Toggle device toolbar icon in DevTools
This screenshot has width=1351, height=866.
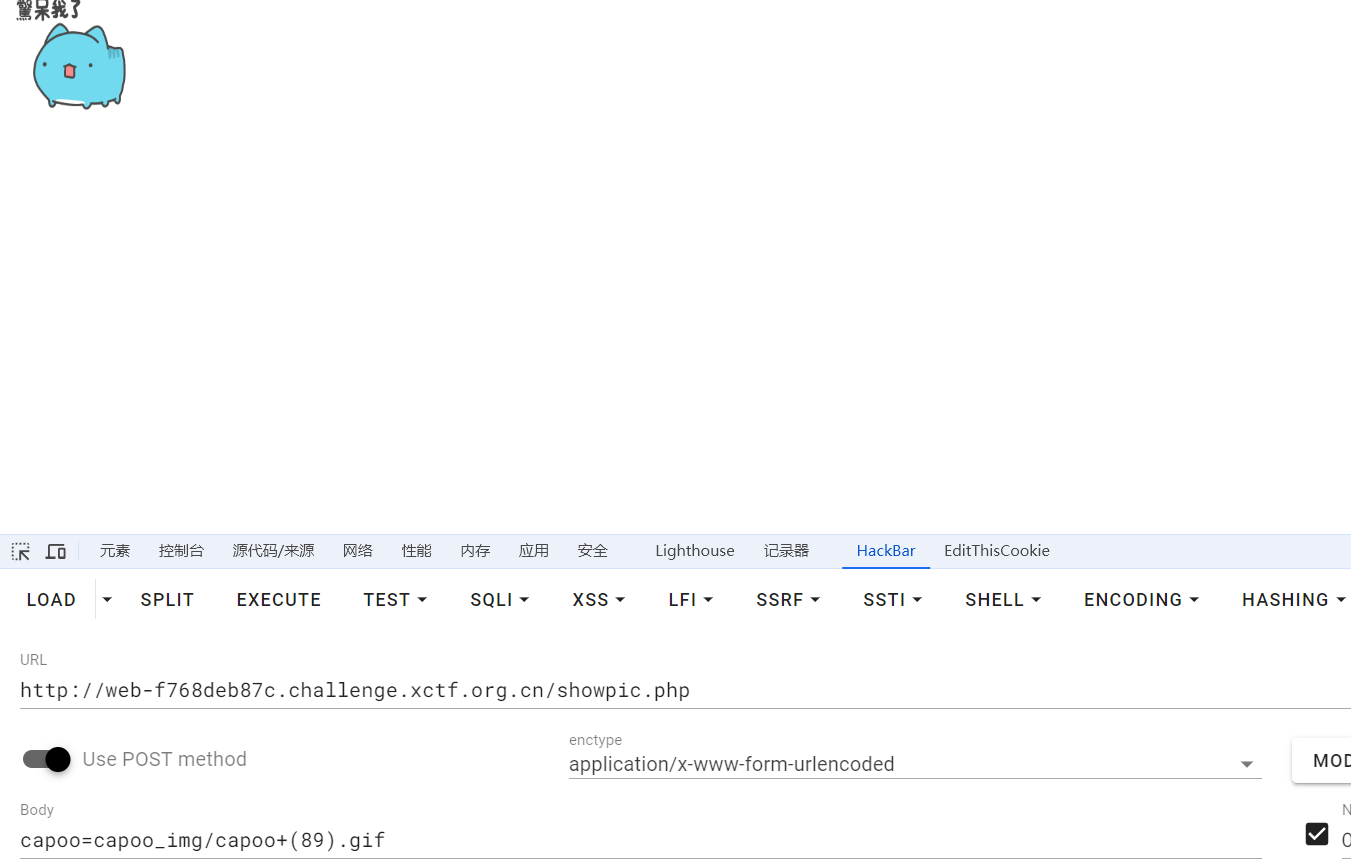coord(56,551)
